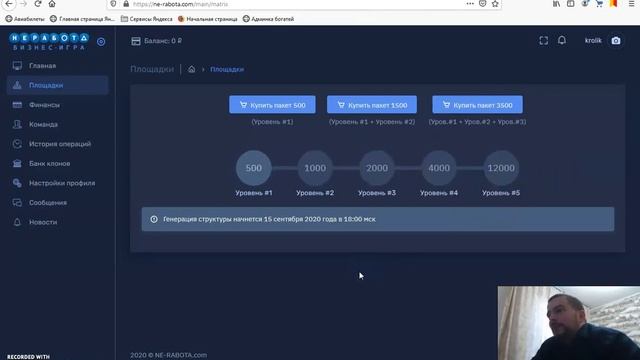Click Купить пакет 1500 button
This screenshot has height=360, width=640.
[x=372, y=105]
